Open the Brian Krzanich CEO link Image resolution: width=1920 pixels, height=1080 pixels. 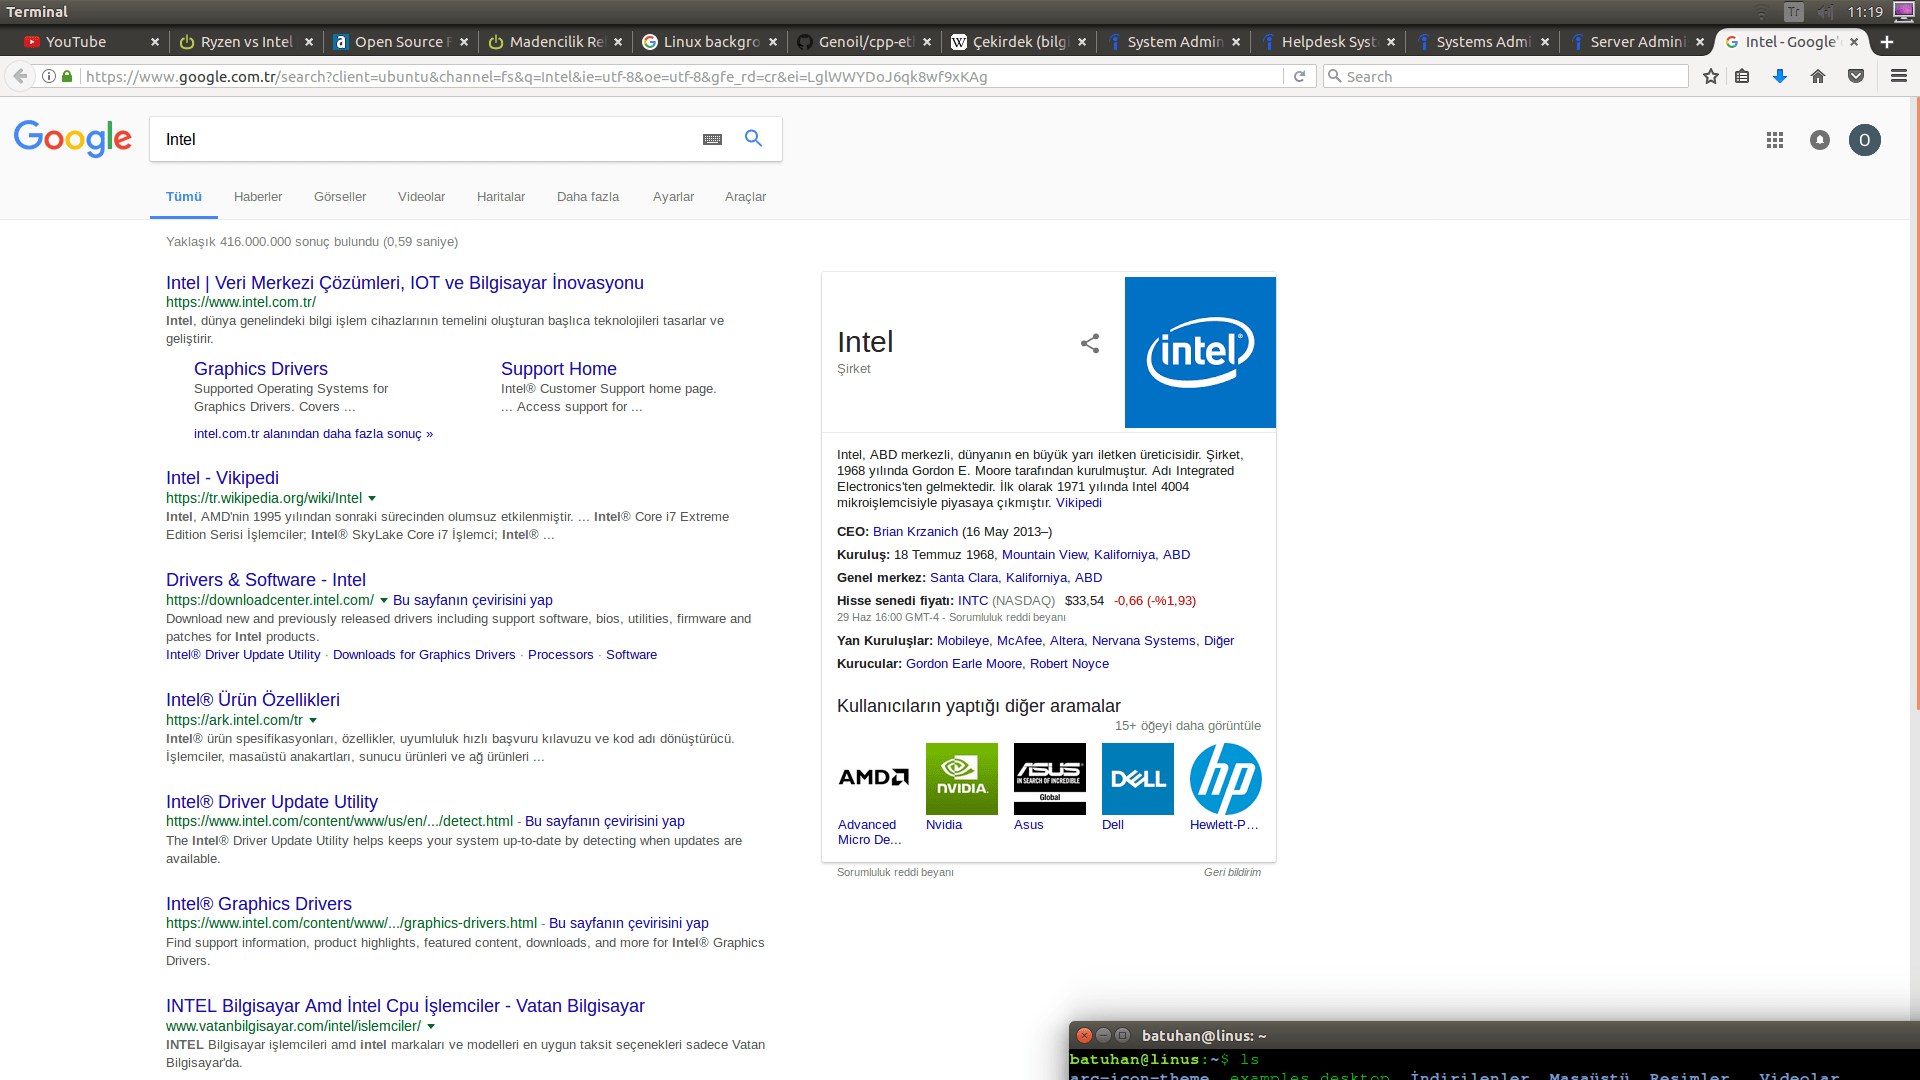pyautogui.click(x=915, y=532)
